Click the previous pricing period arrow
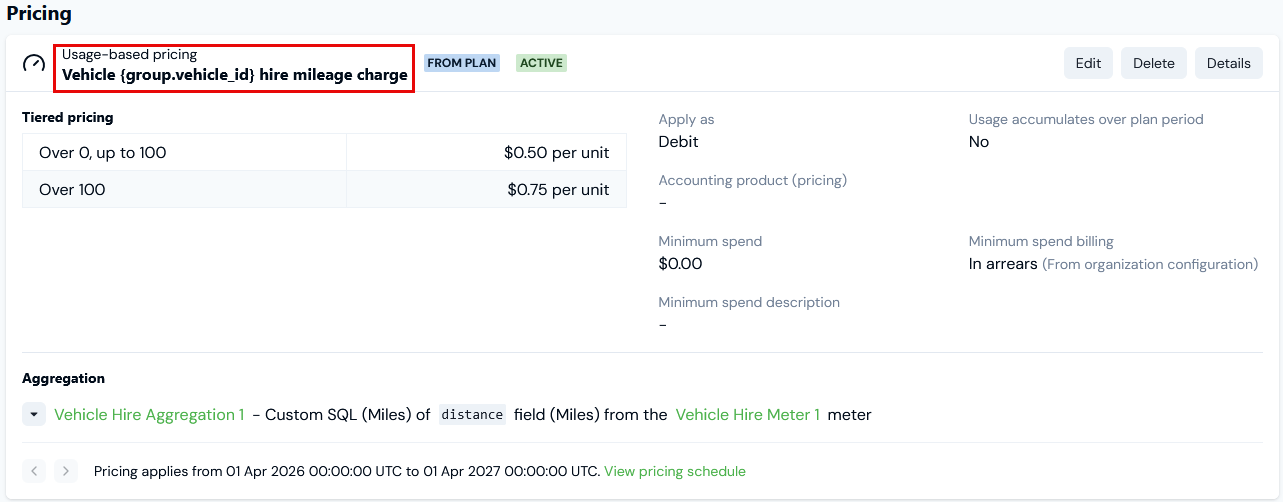The width and height of the screenshot is (1283, 502). point(34,471)
